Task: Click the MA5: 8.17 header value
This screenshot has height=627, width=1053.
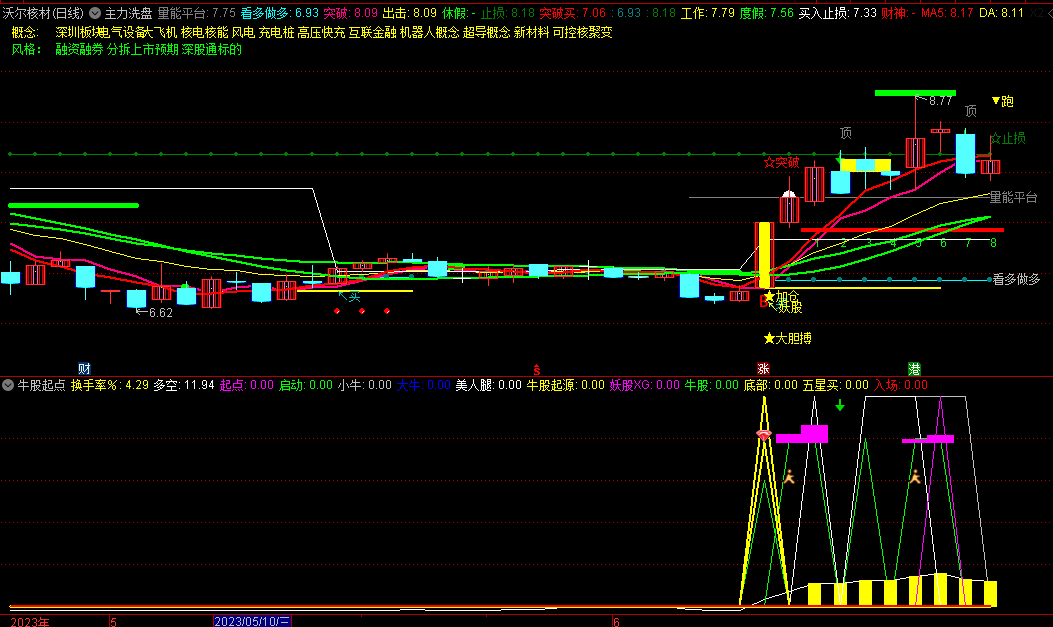Action: 947,13
